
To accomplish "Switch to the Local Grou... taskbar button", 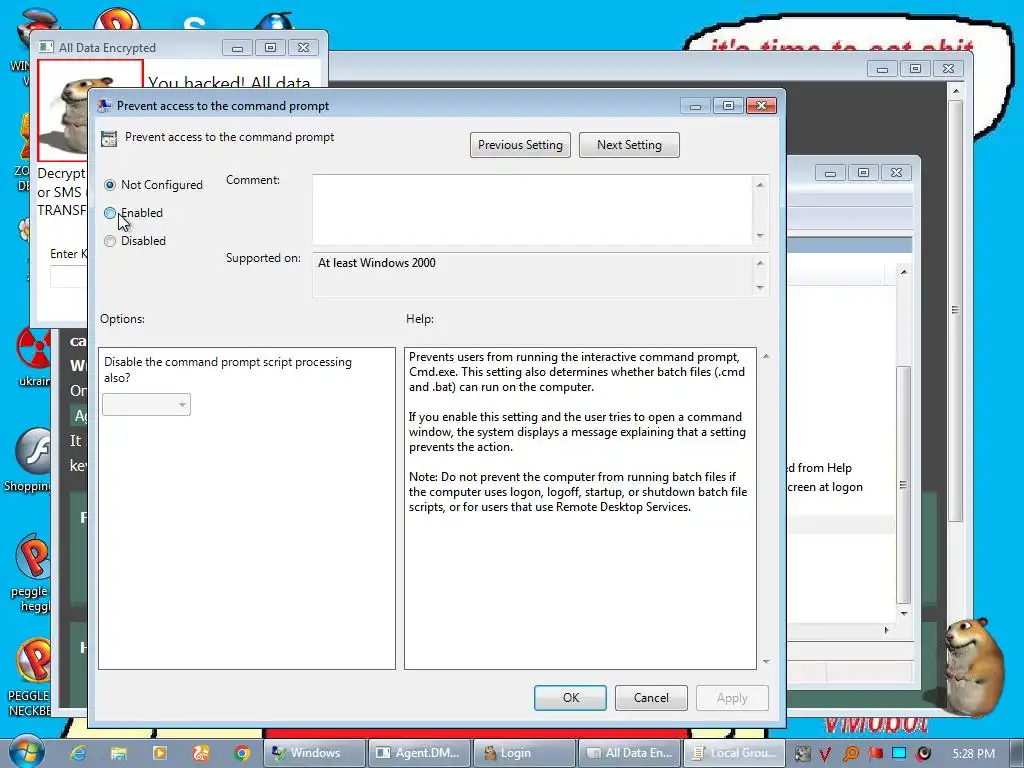I will tap(734, 753).
